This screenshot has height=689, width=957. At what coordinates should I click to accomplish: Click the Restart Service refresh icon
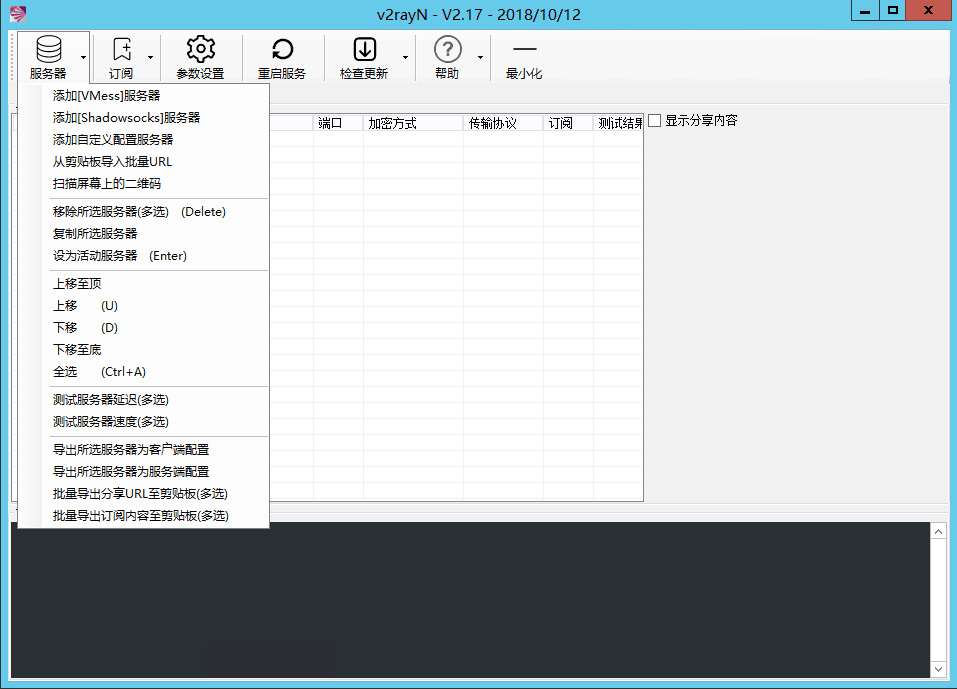(x=282, y=49)
